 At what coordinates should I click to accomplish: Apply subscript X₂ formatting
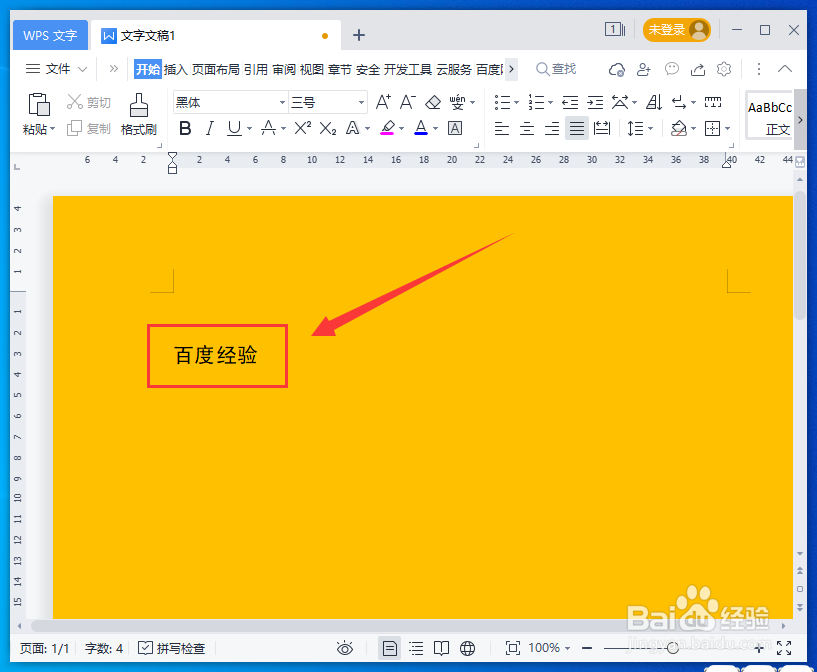[328, 128]
